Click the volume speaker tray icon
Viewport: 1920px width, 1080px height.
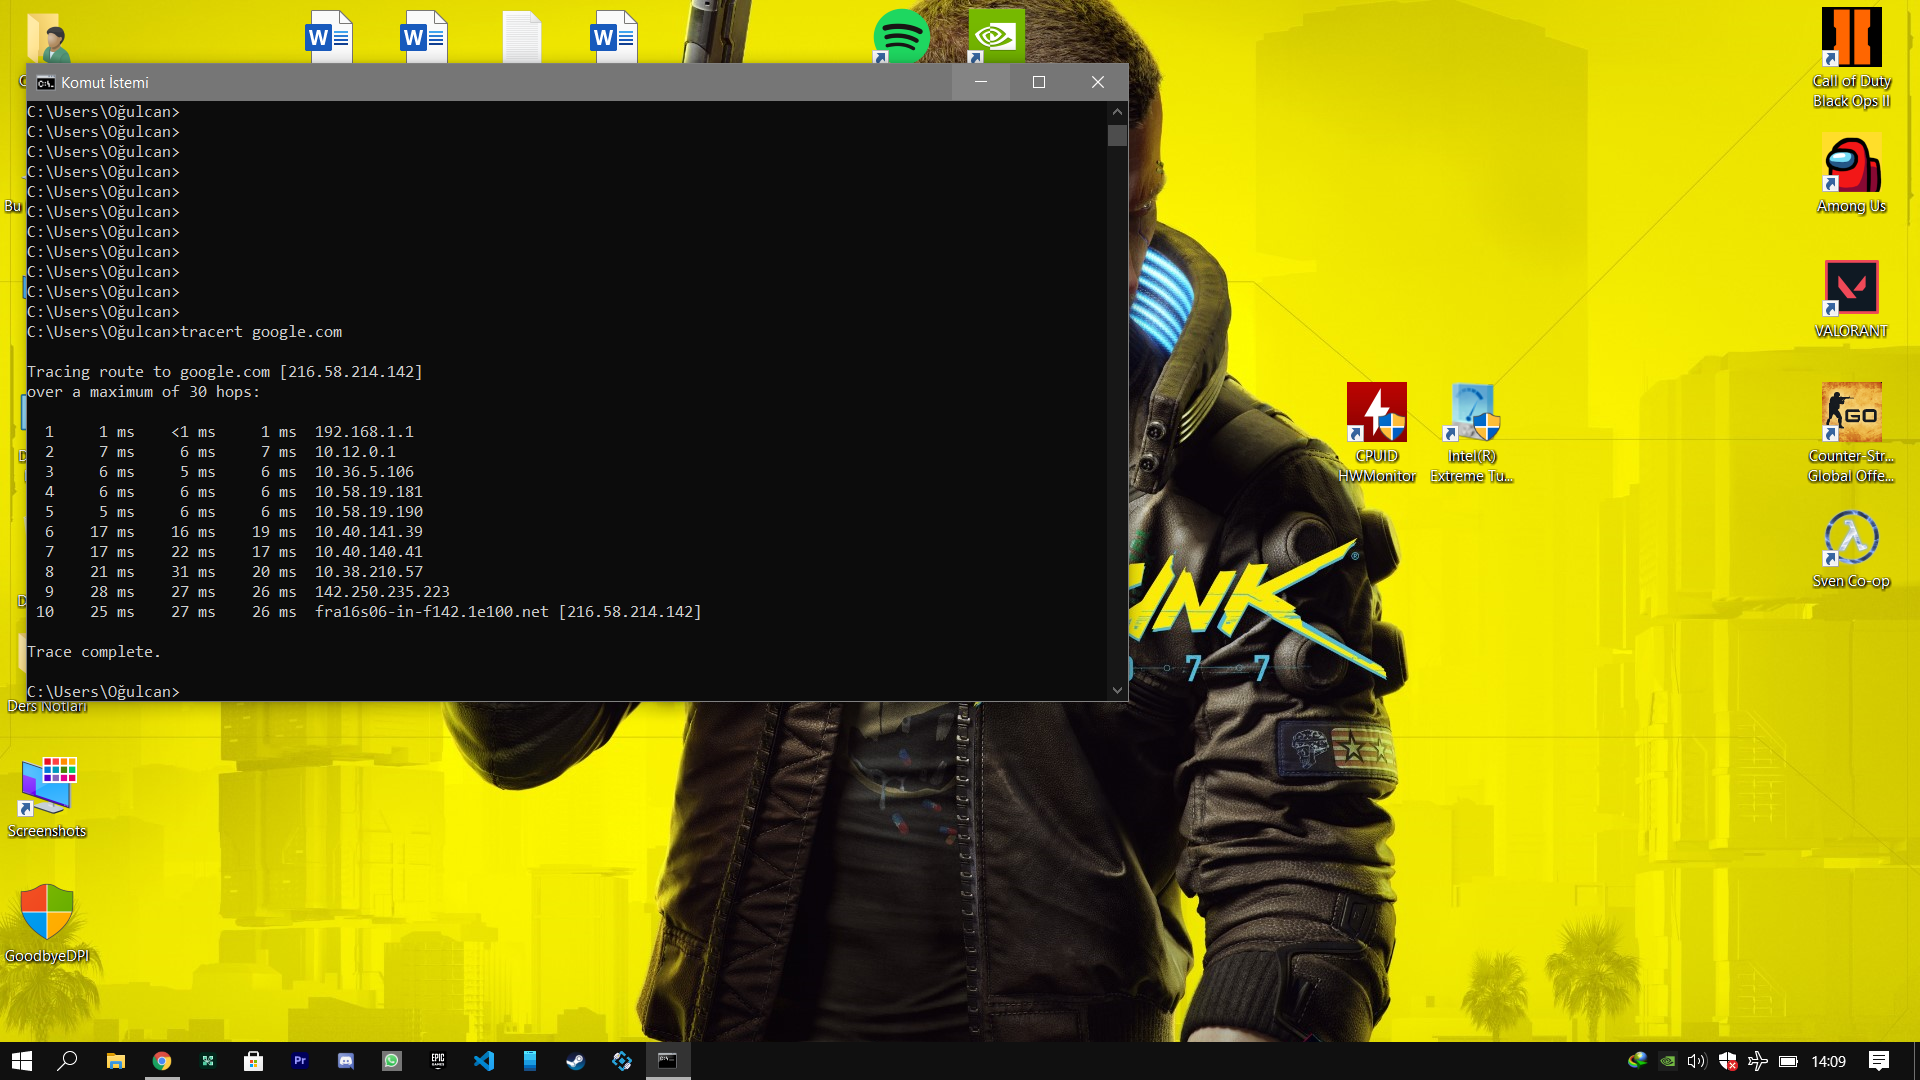coord(1696,1061)
